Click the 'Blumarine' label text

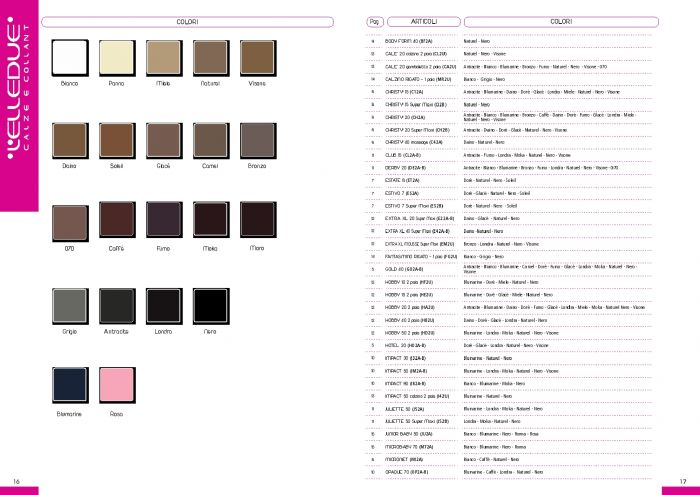coord(69,414)
